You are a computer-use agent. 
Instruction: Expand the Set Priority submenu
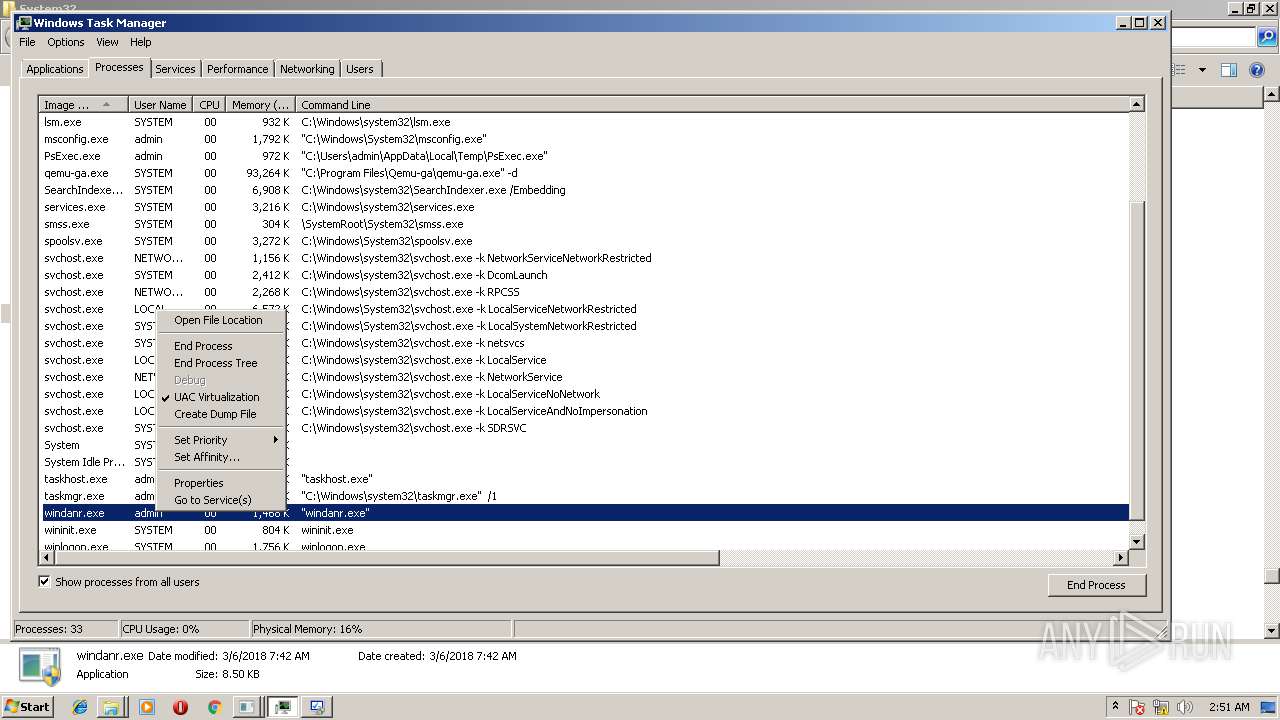pyautogui.click(x=221, y=440)
